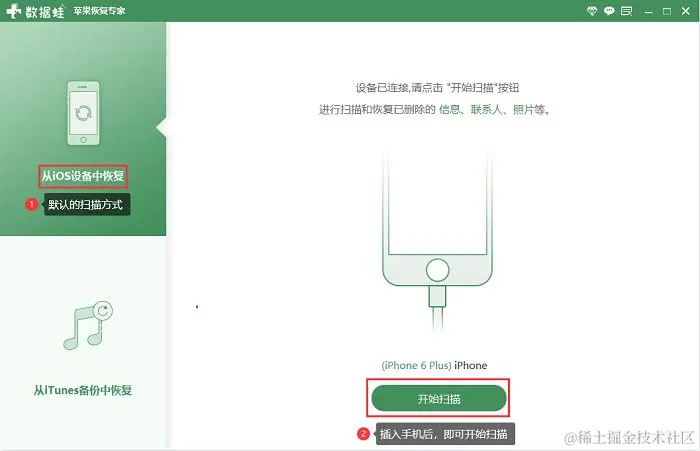700x451 pixels.
Task: Open the diamond VIP icon in title bar
Action: click(592, 11)
